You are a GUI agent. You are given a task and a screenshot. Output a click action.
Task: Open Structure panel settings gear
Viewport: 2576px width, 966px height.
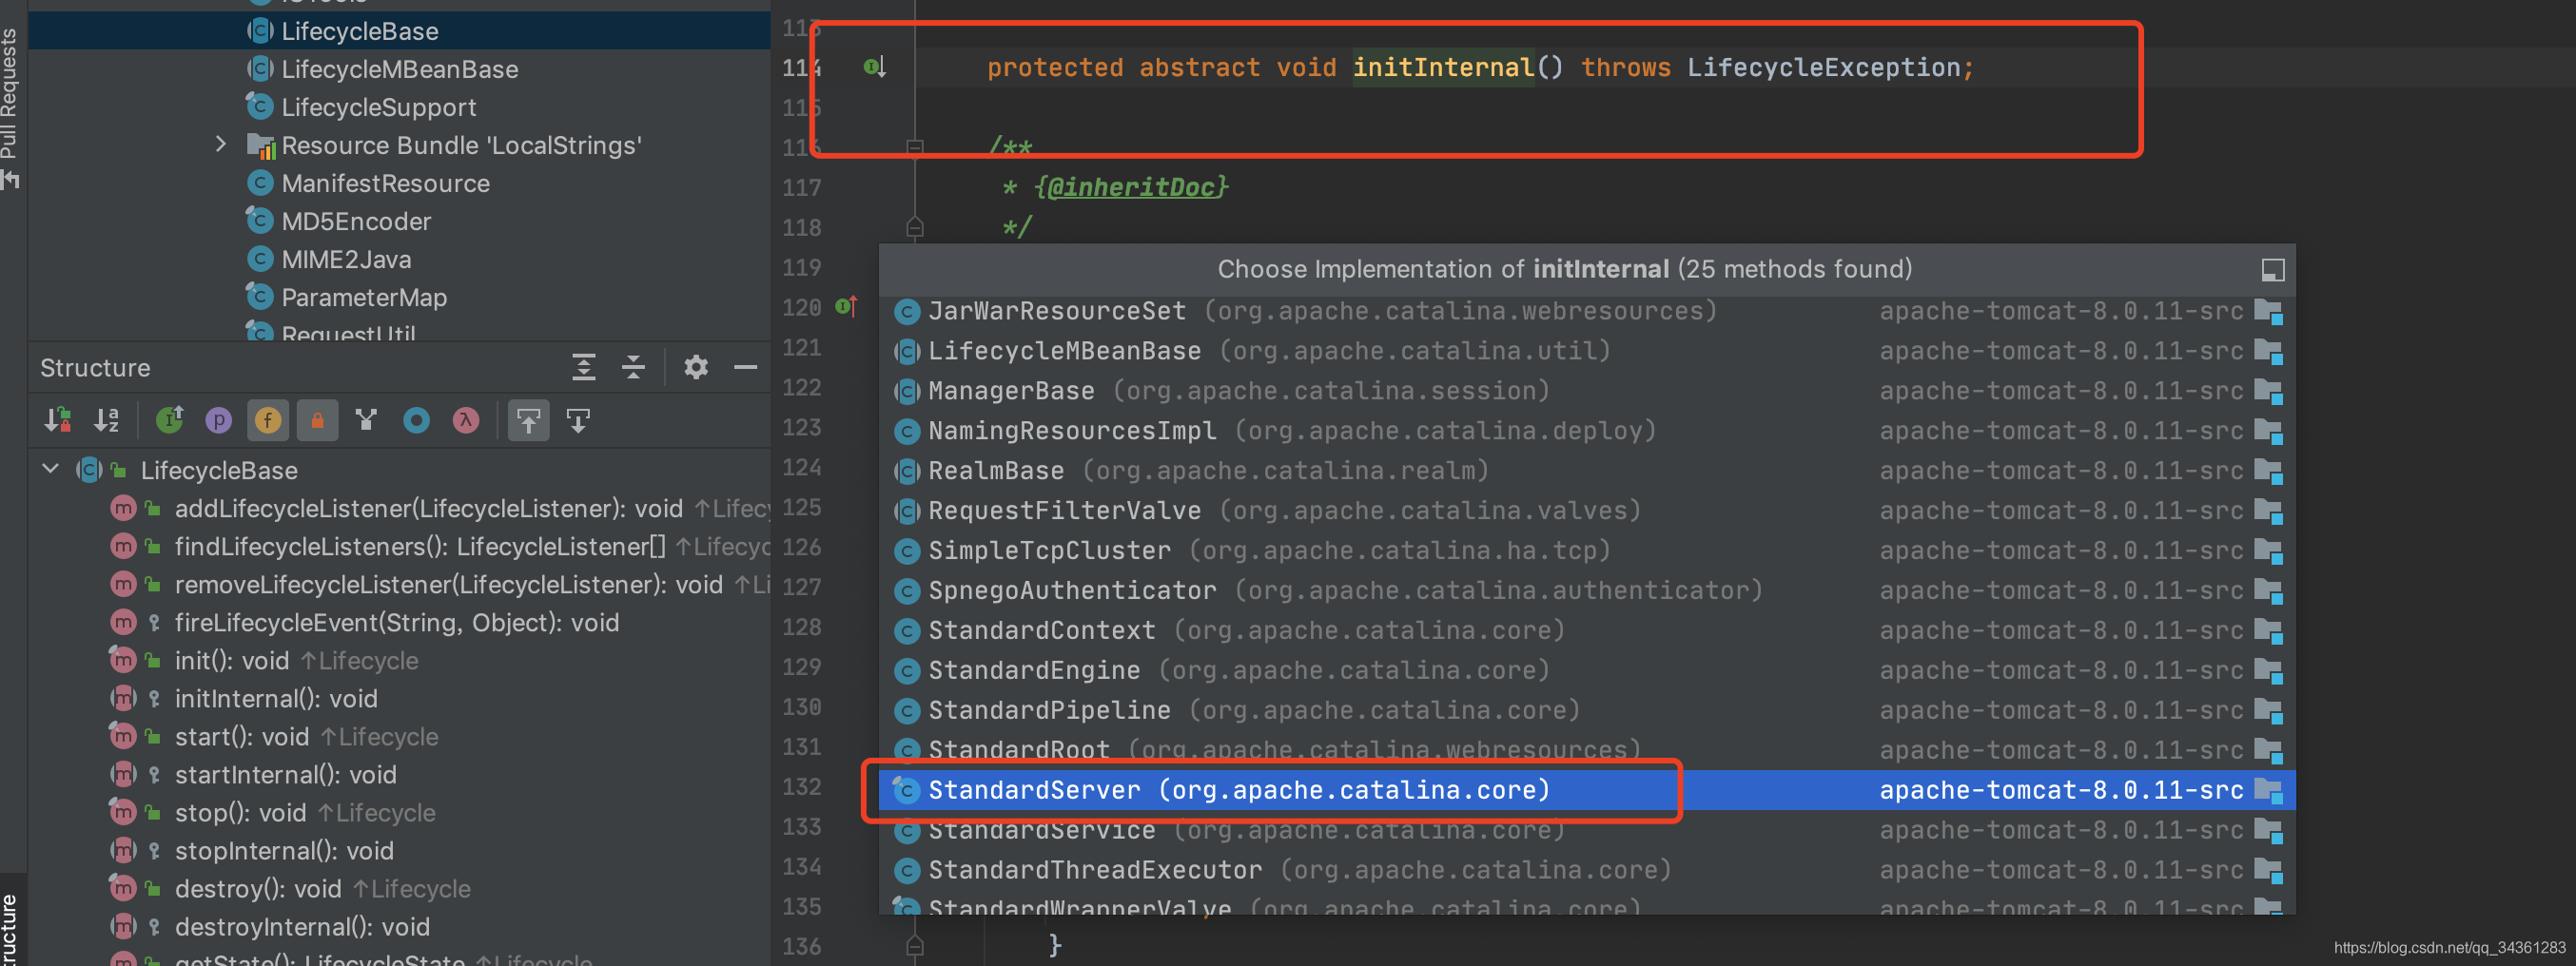pyautogui.click(x=696, y=368)
